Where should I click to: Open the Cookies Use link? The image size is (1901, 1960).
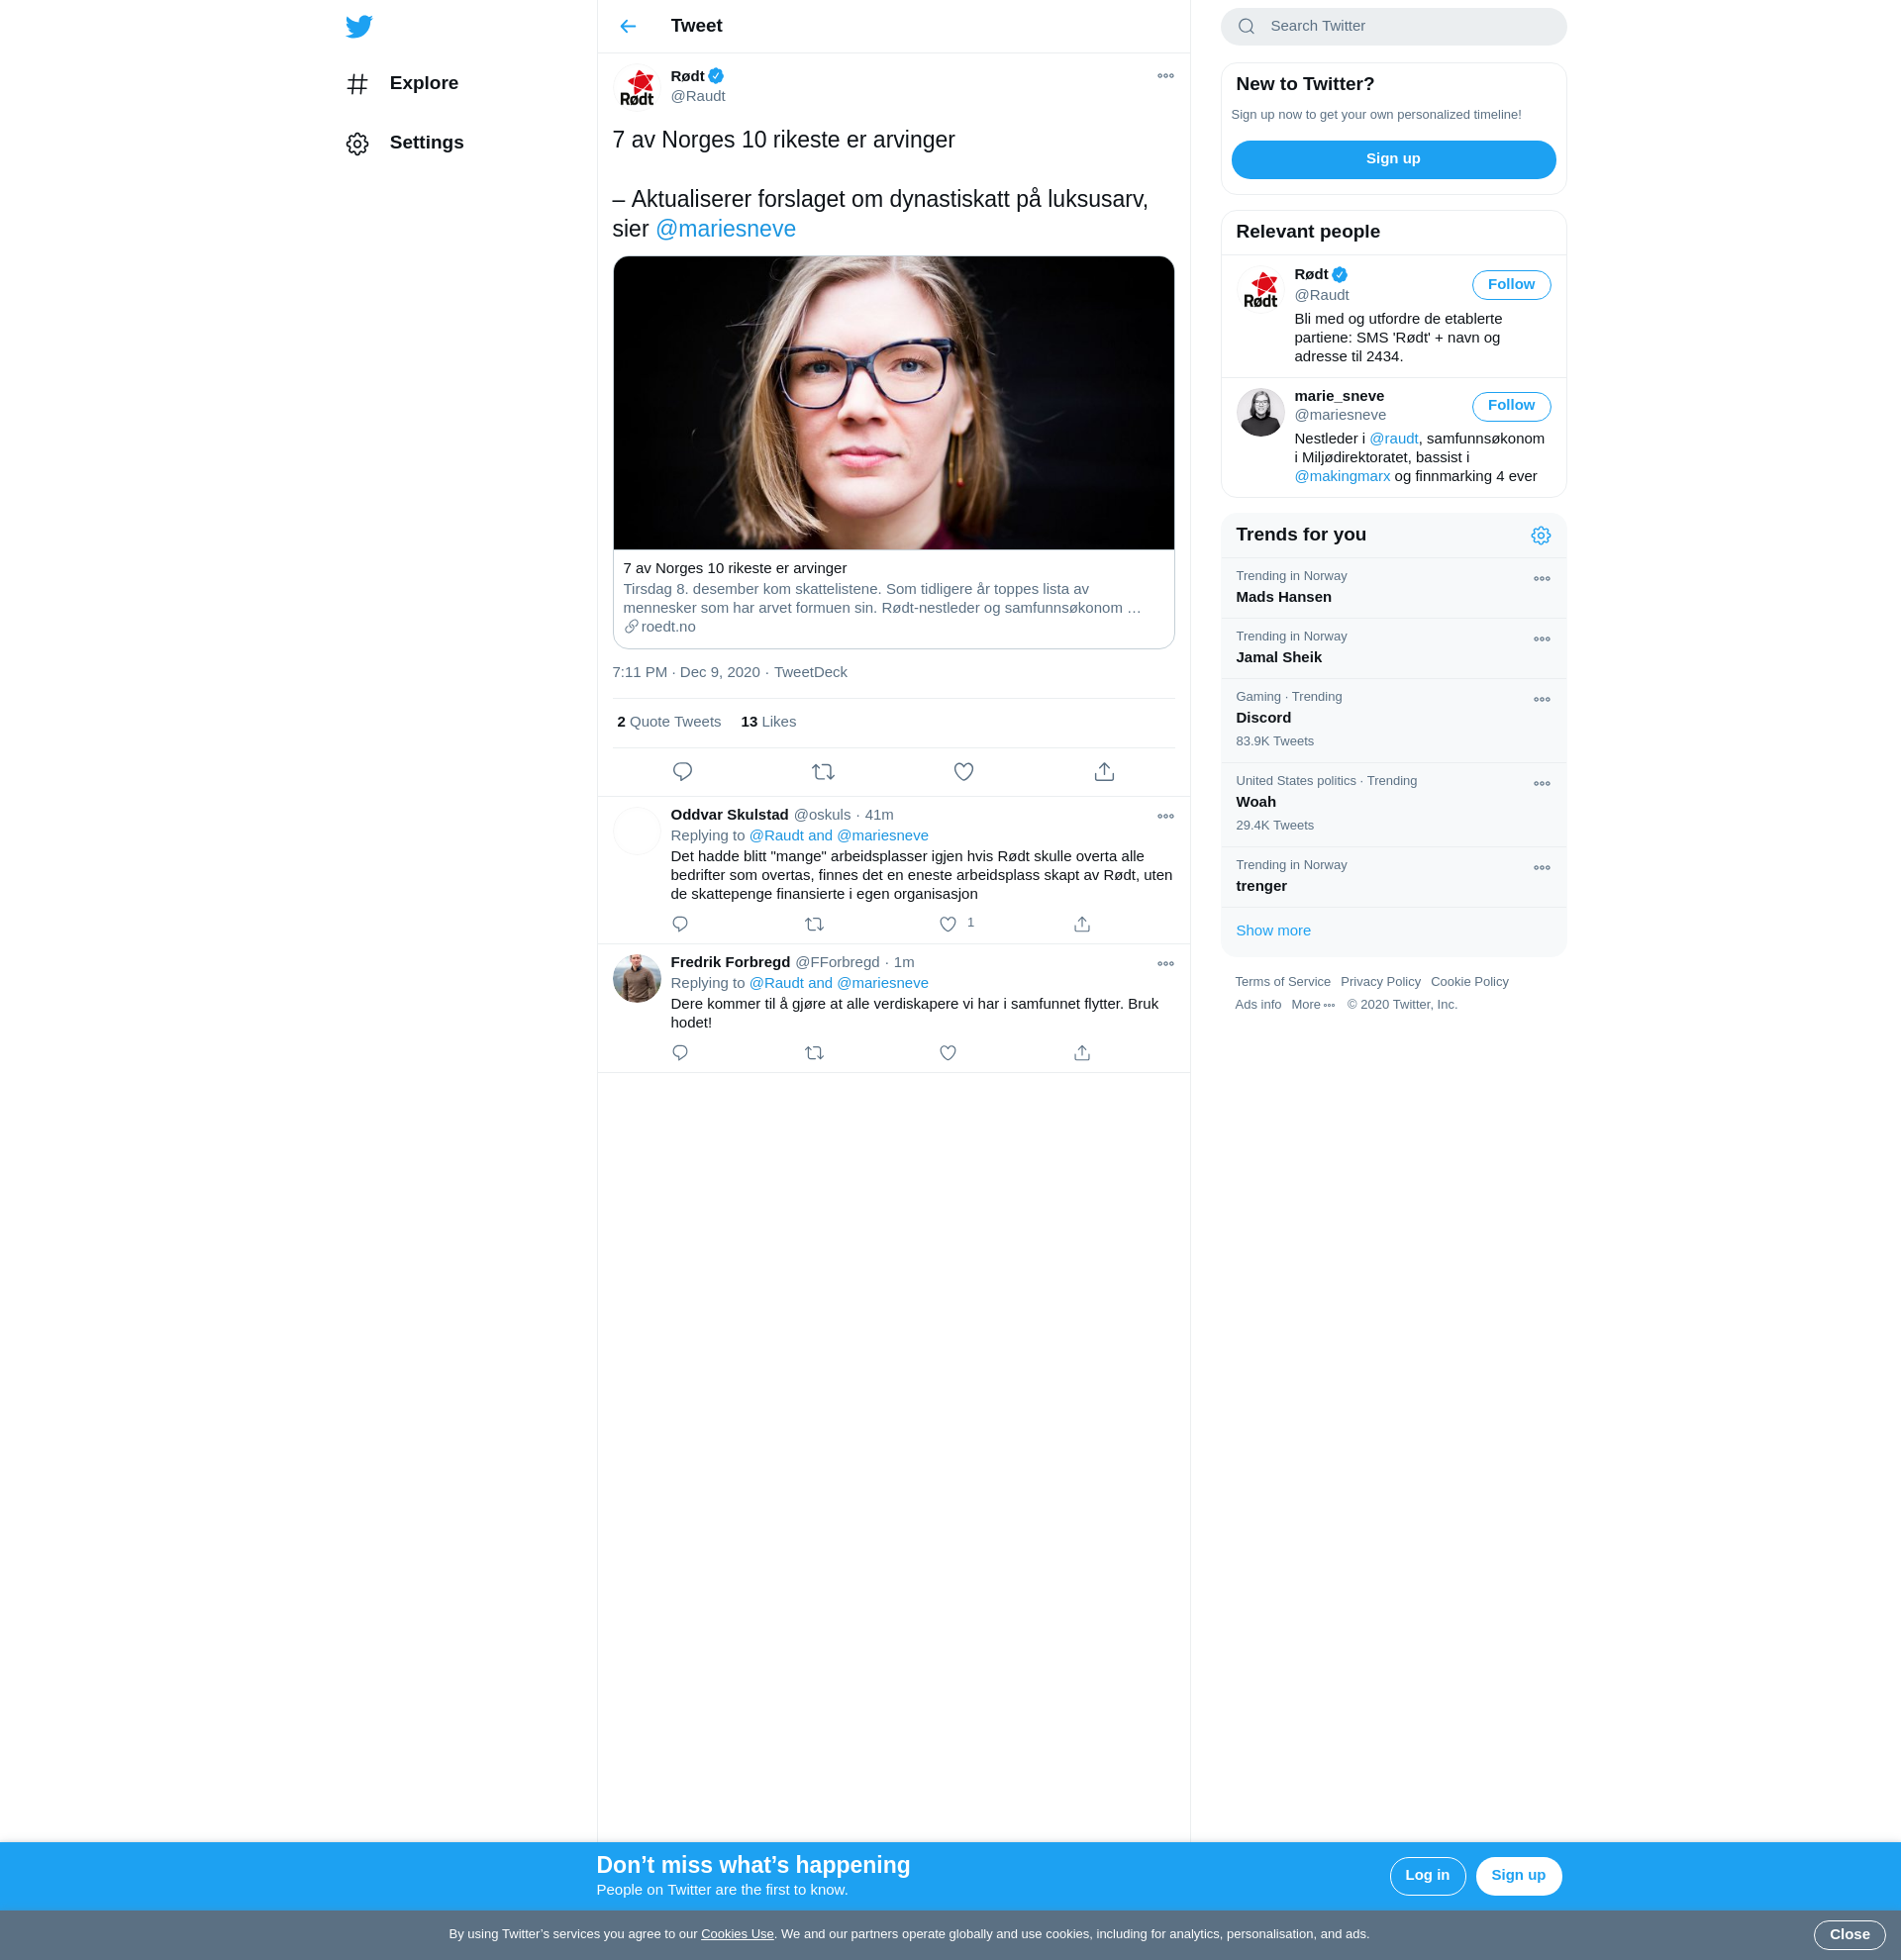(737, 1935)
